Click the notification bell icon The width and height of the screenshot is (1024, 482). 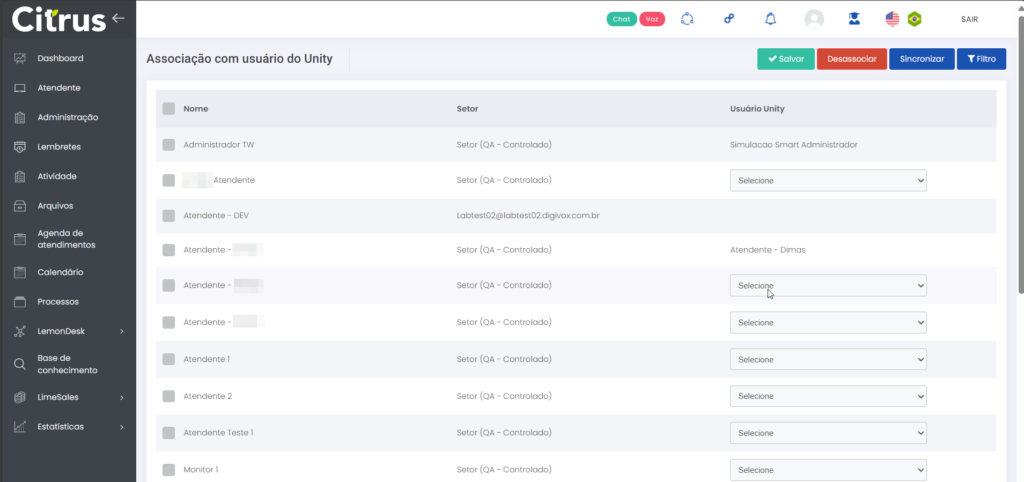pos(770,19)
